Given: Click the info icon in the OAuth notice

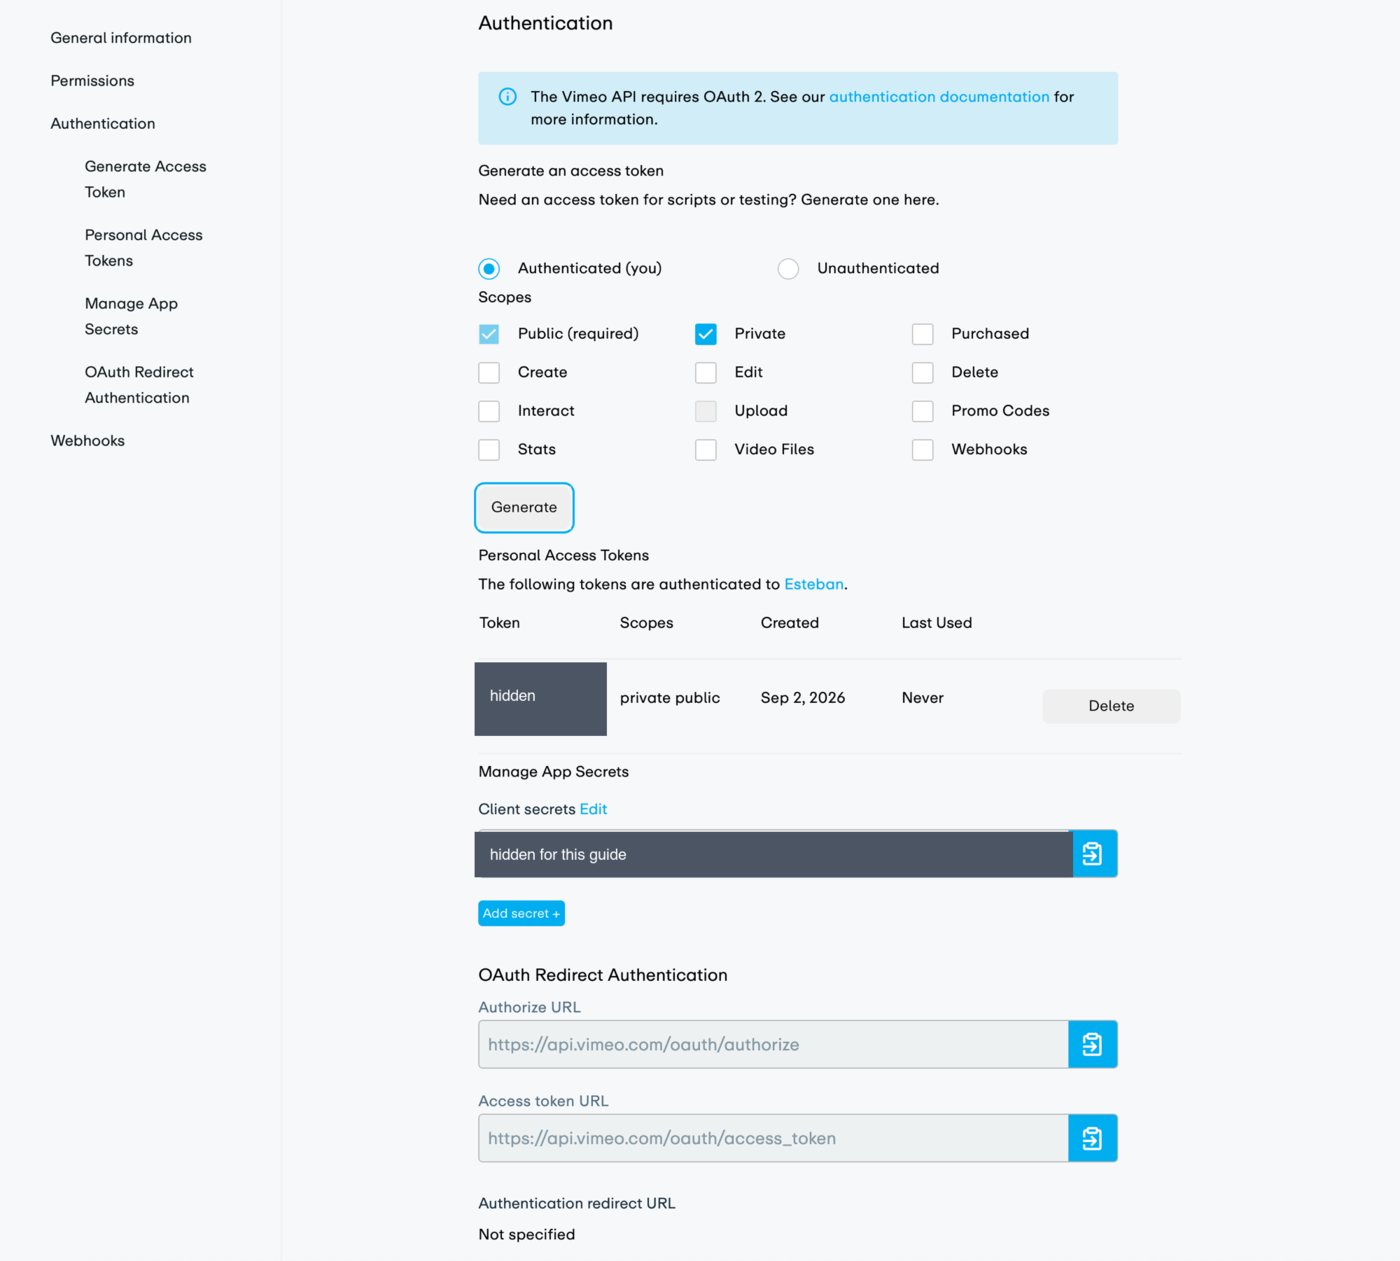Looking at the screenshot, I should (508, 97).
